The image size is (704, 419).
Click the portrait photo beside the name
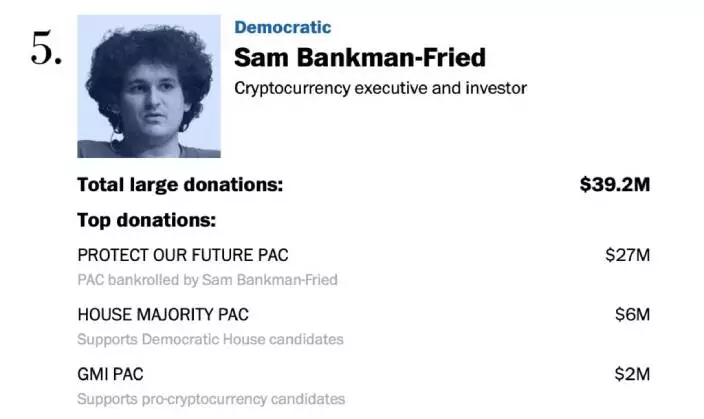(149, 86)
